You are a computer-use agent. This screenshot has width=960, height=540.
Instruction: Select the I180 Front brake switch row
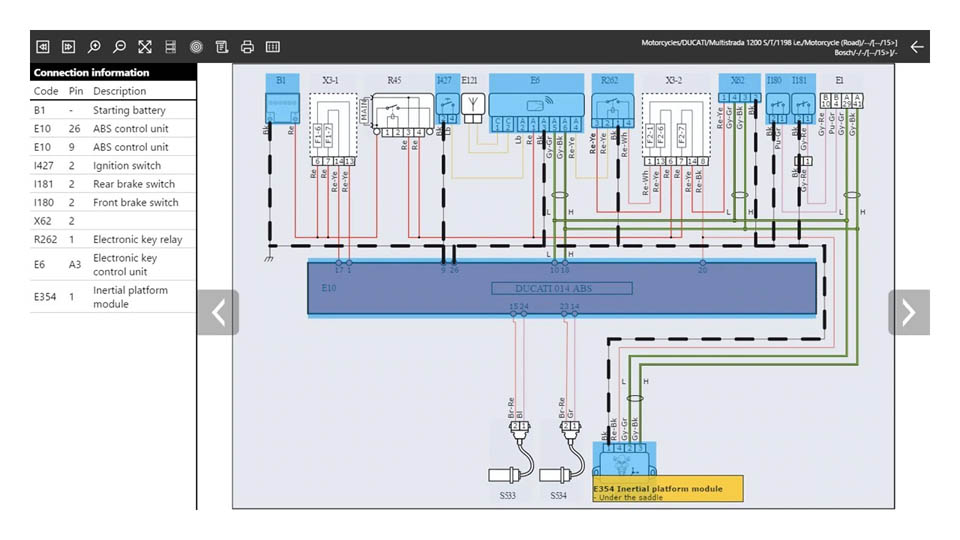pos(113,202)
